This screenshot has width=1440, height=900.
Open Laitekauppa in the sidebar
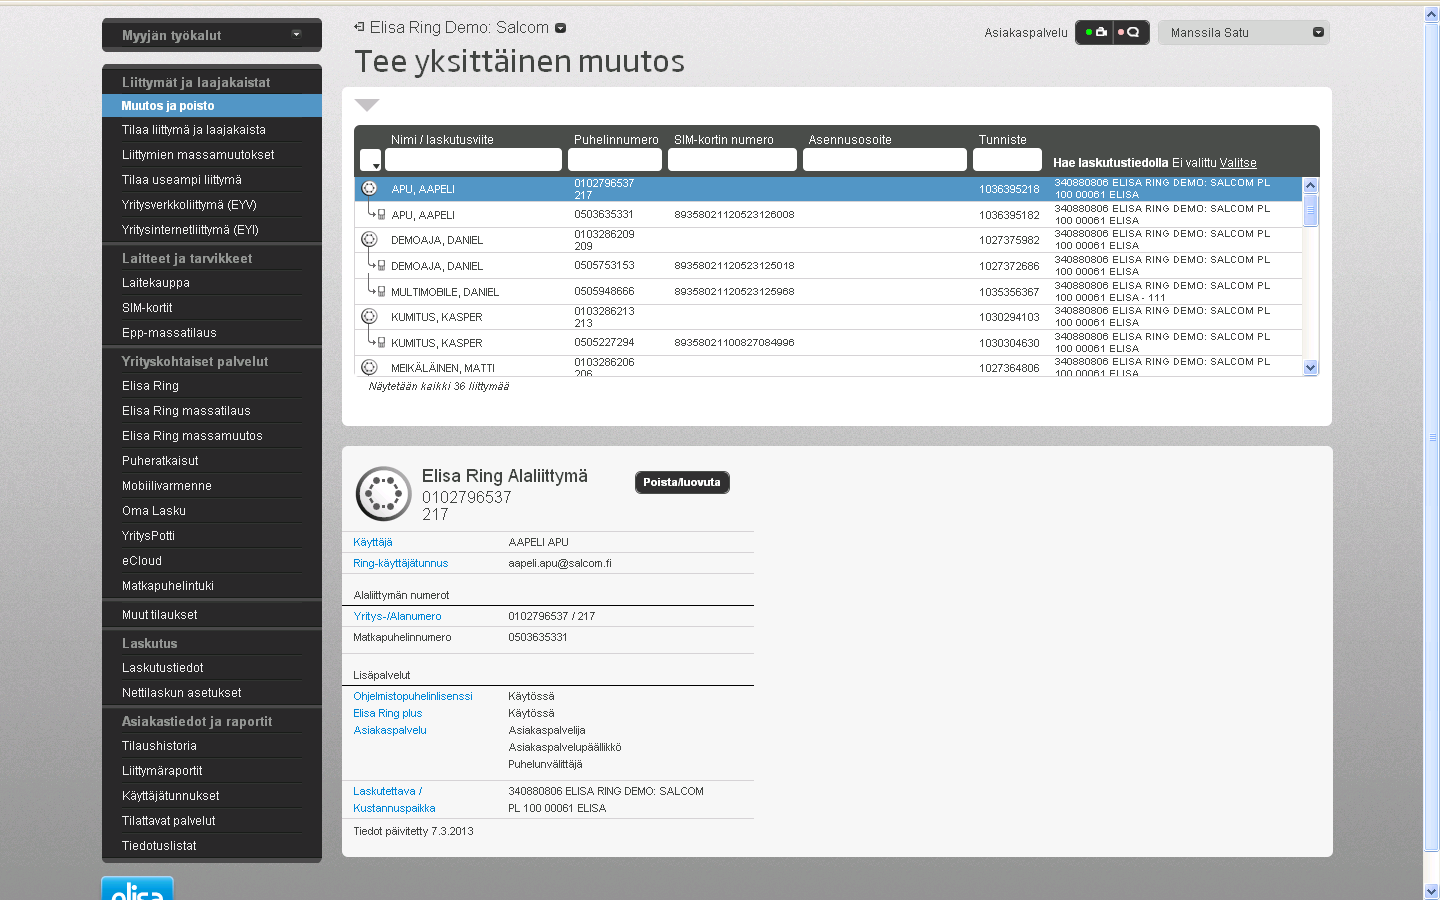(156, 283)
